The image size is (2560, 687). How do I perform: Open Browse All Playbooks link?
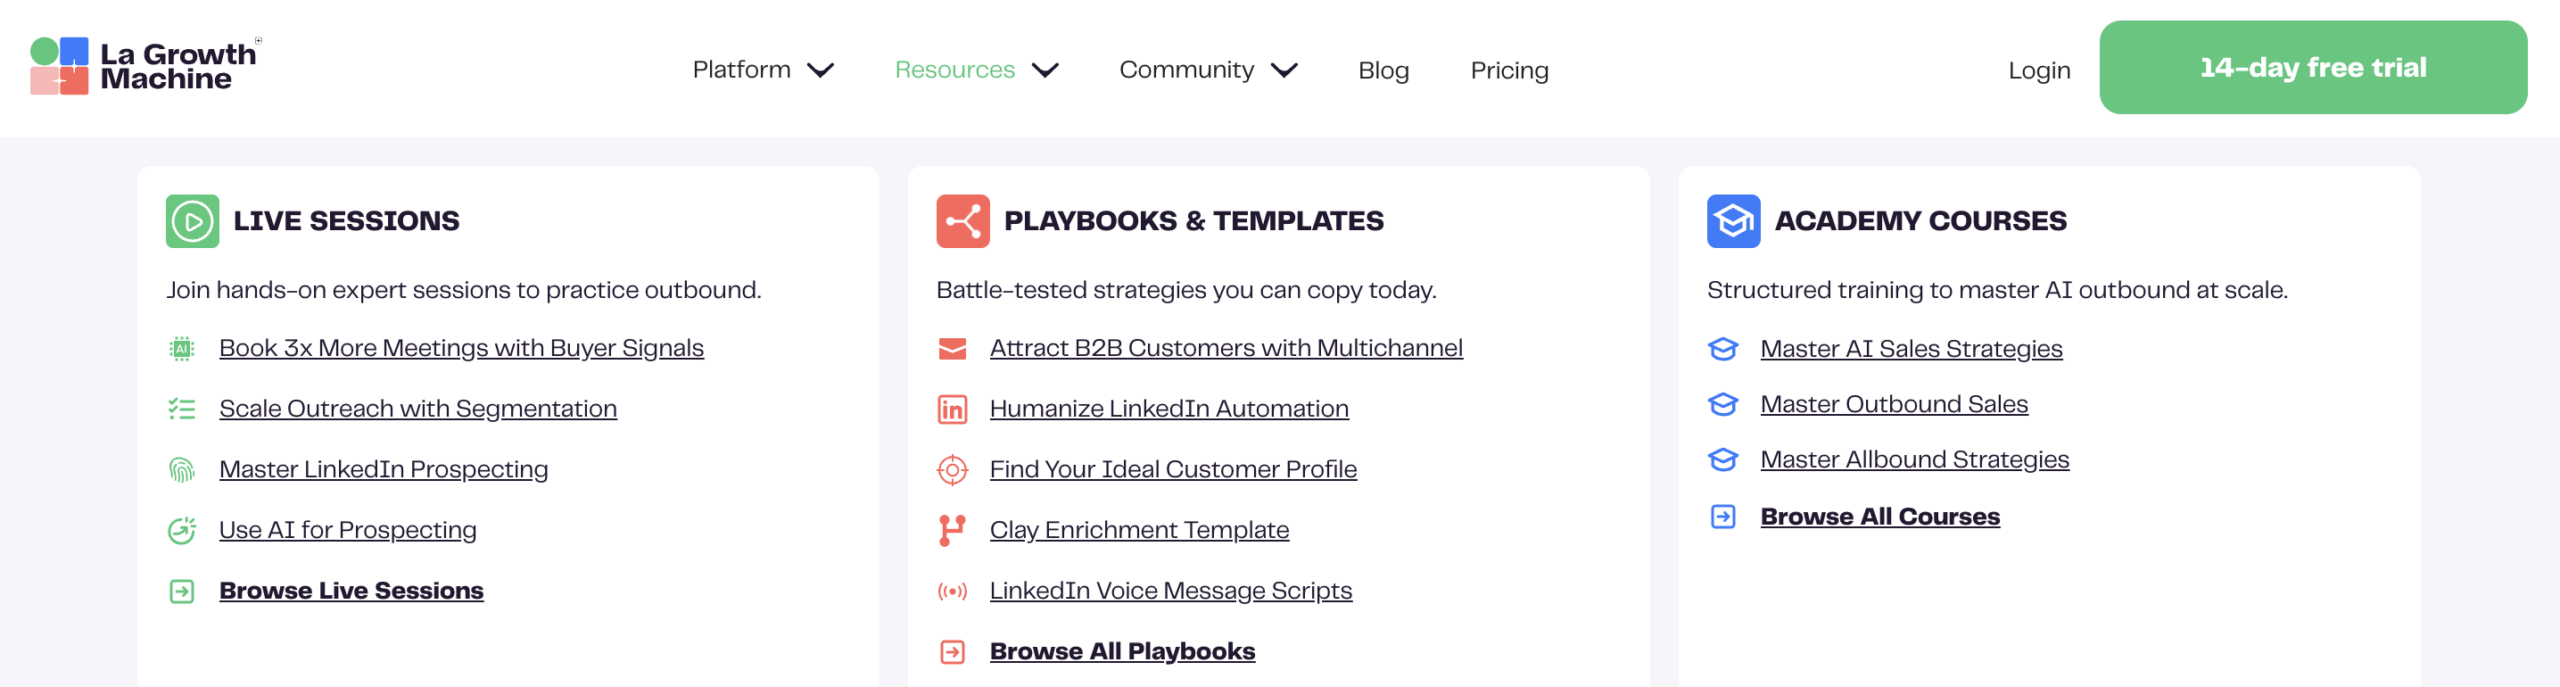(1121, 651)
